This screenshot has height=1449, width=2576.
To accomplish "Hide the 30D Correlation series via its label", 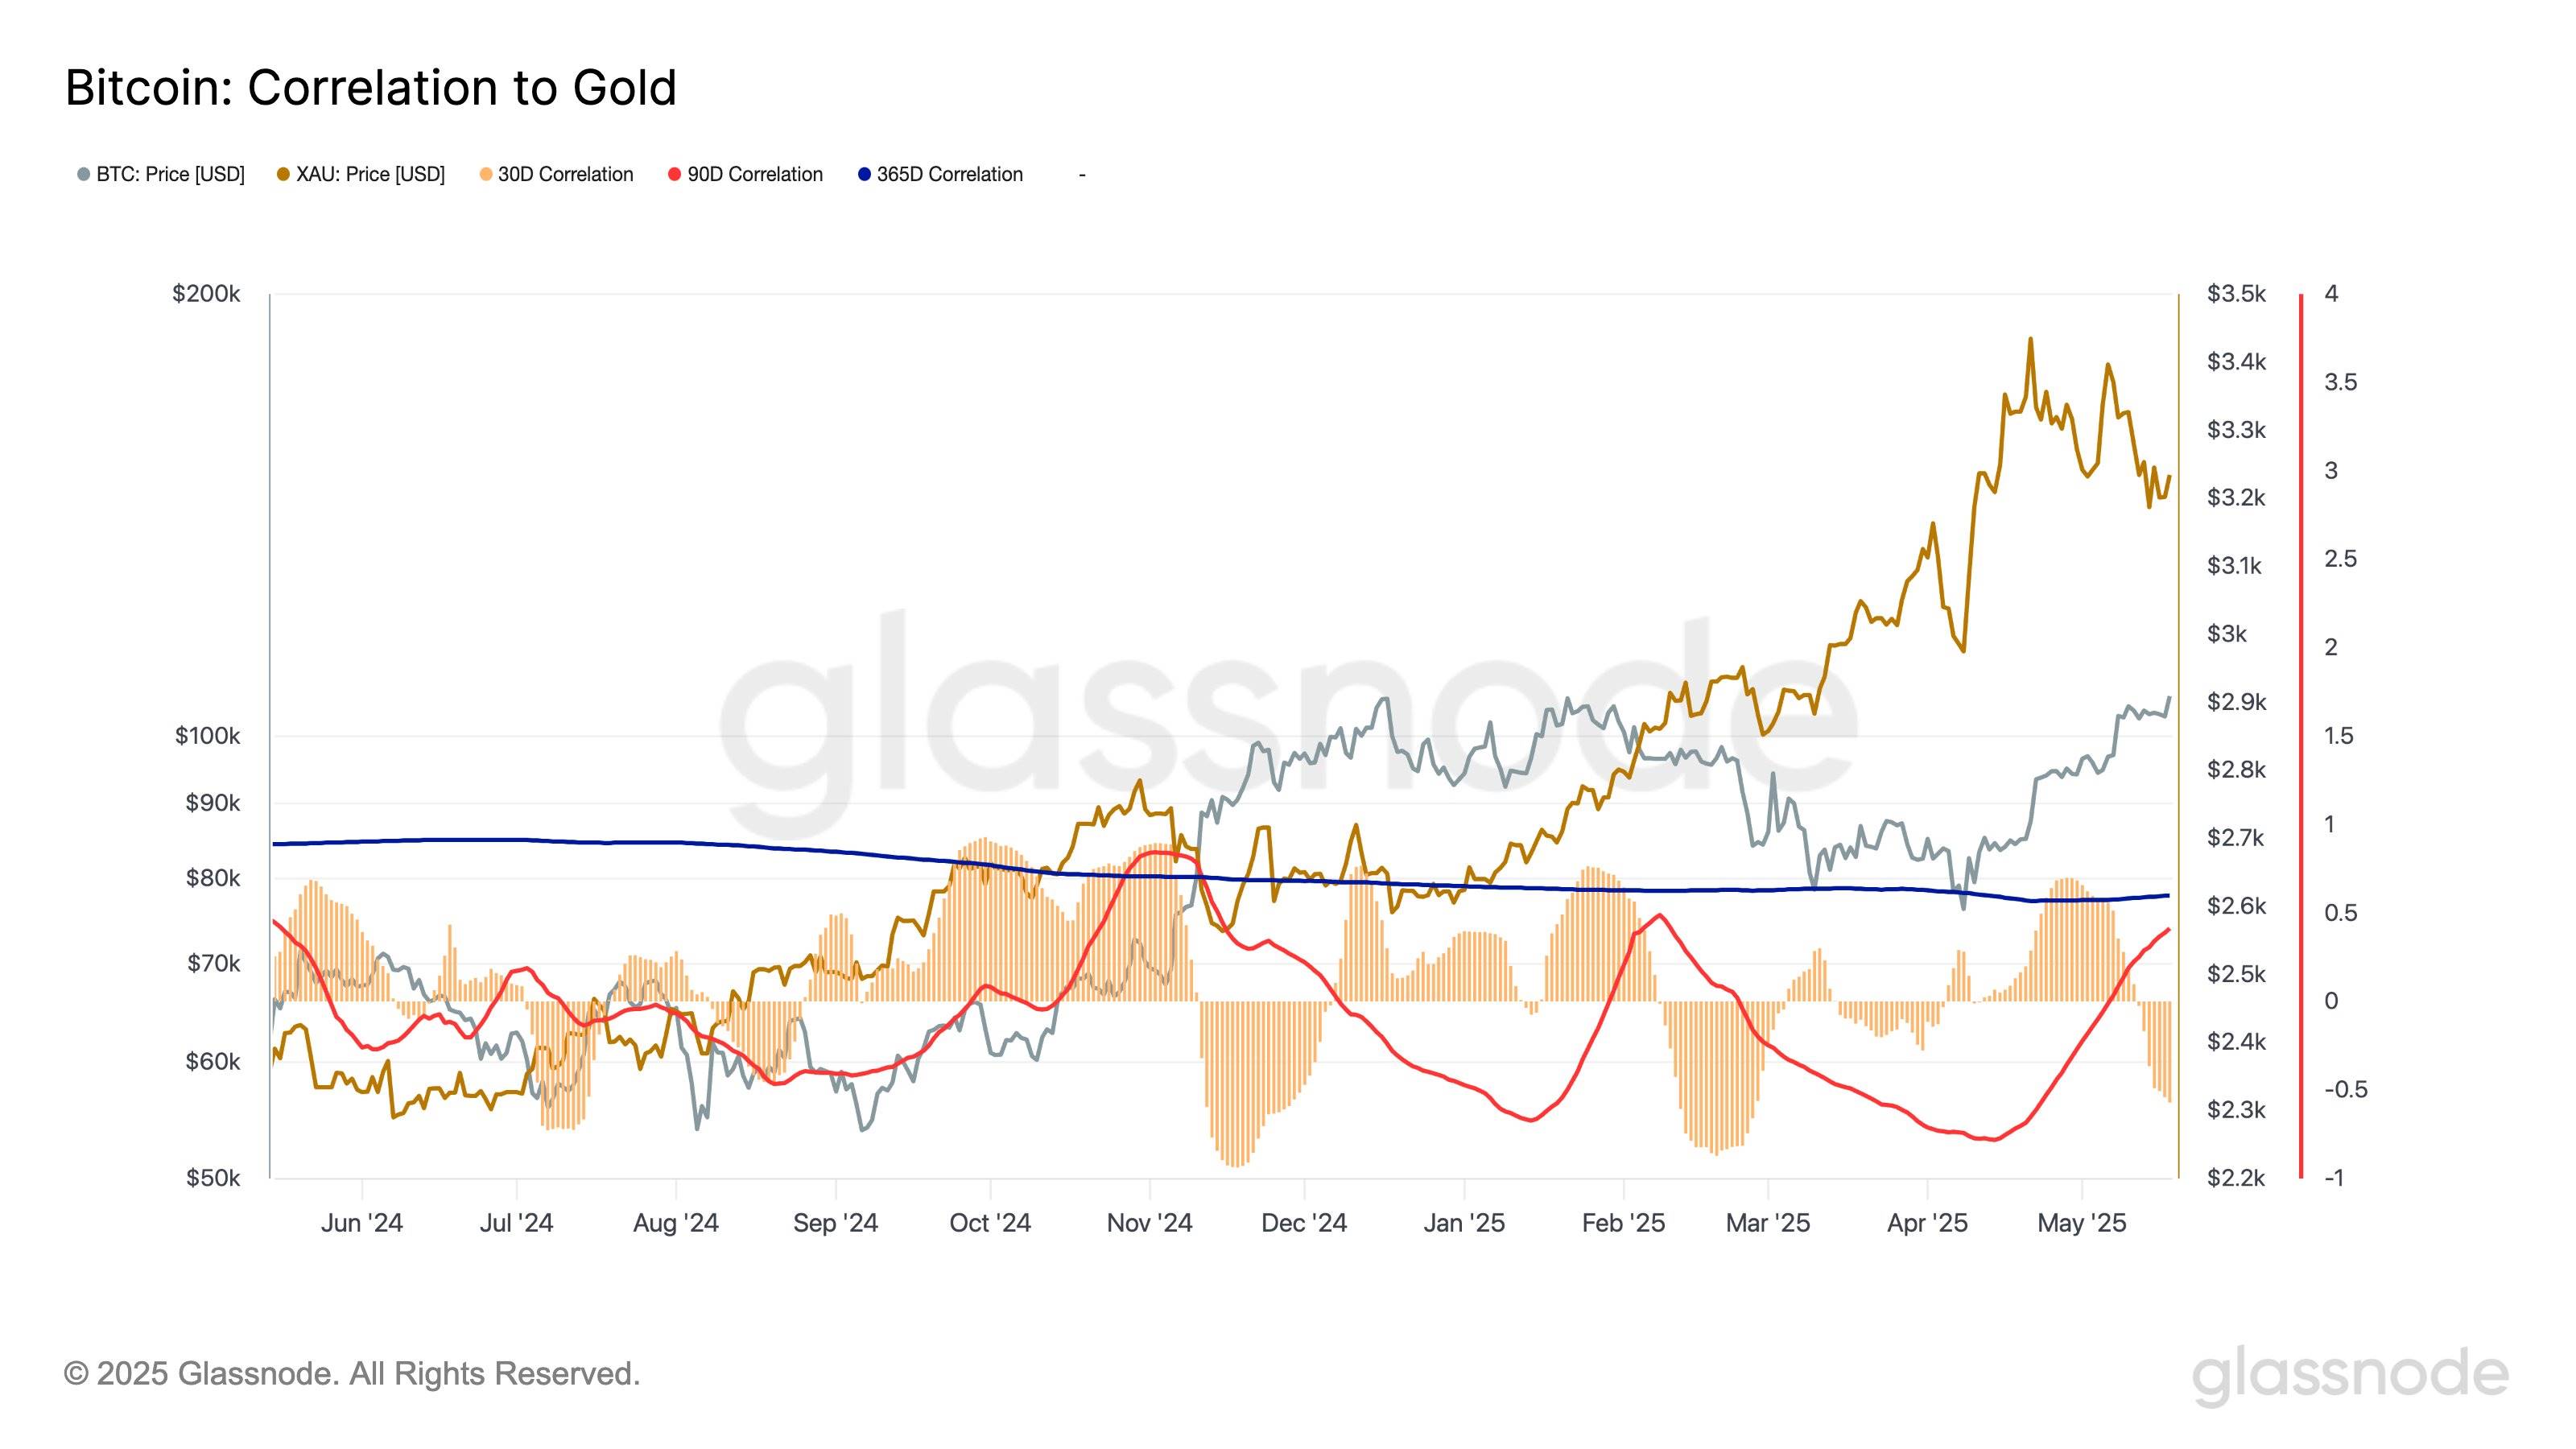I will [565, 175].
